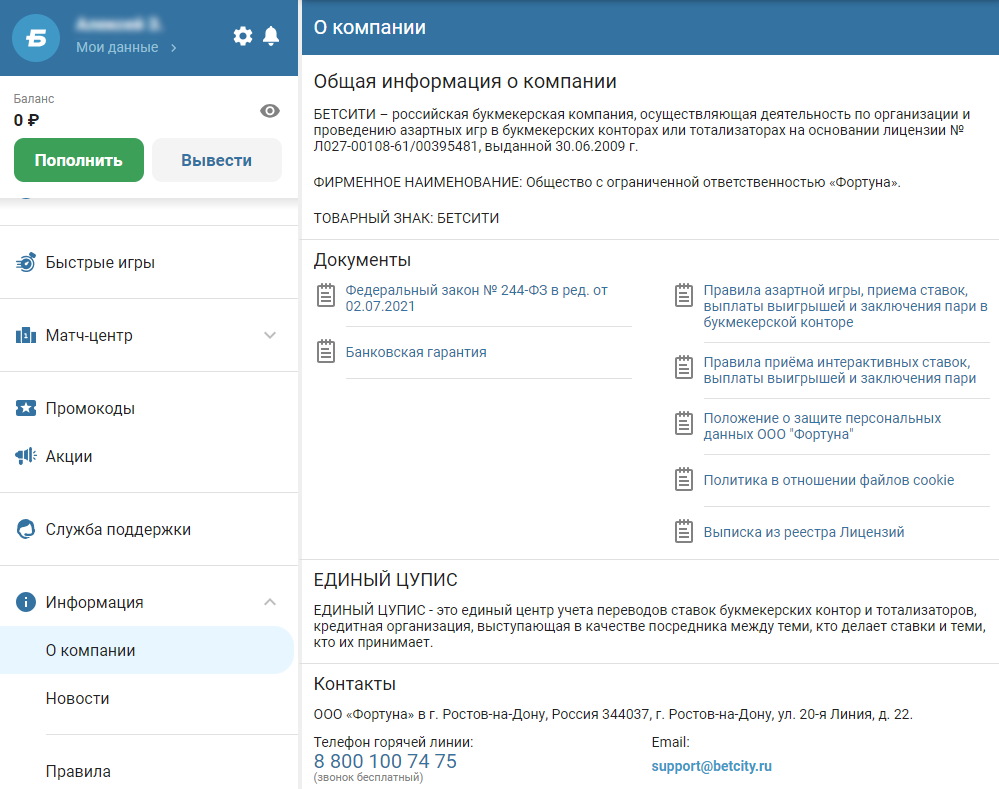
Task: Open notifications bell icon
Action: 271,36
